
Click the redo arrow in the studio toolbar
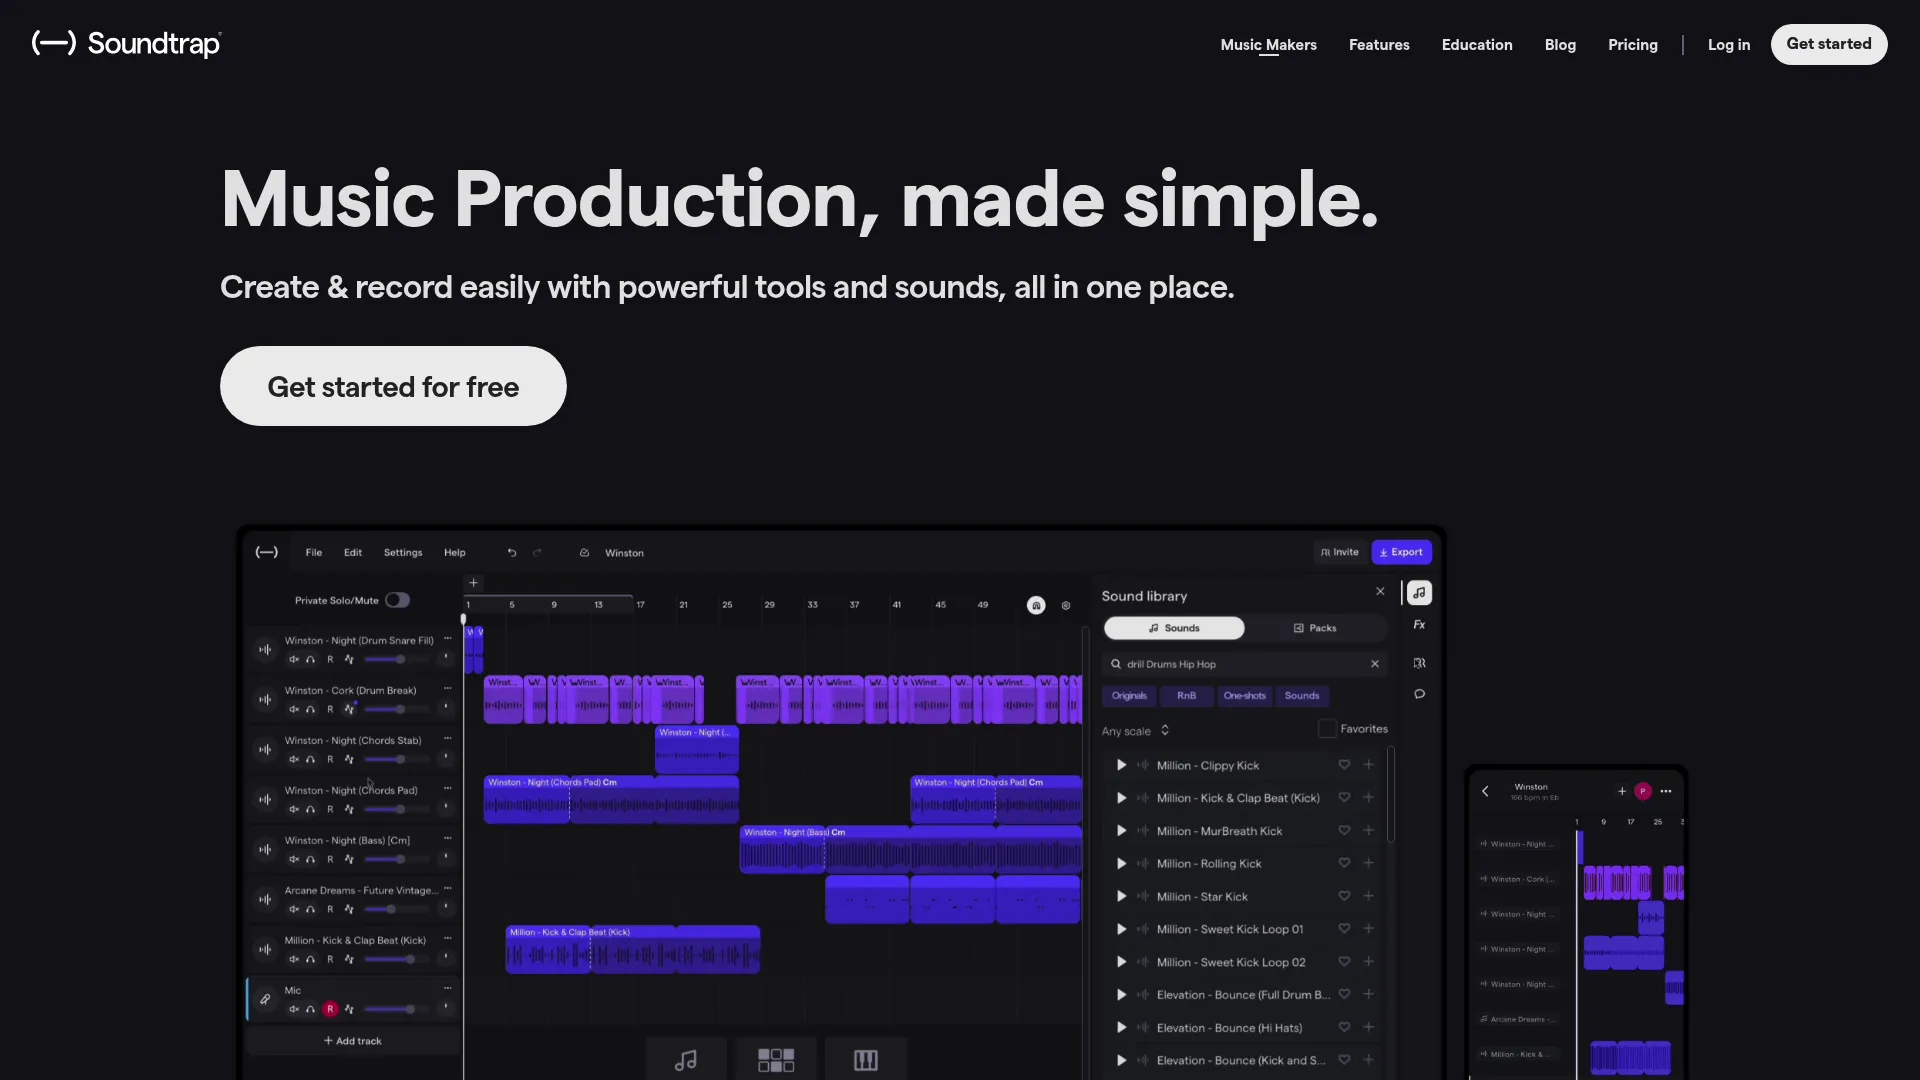(537, 552)
